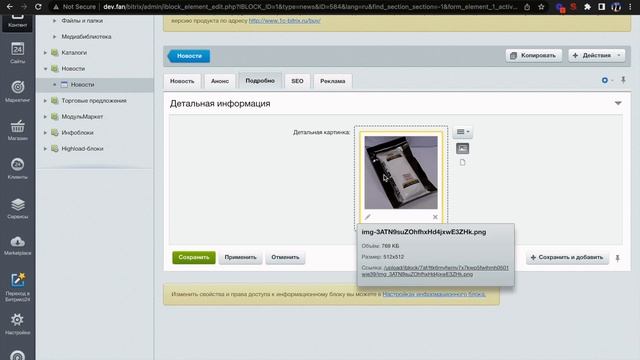Open the Сервисы stack icon

click(17, 208)
